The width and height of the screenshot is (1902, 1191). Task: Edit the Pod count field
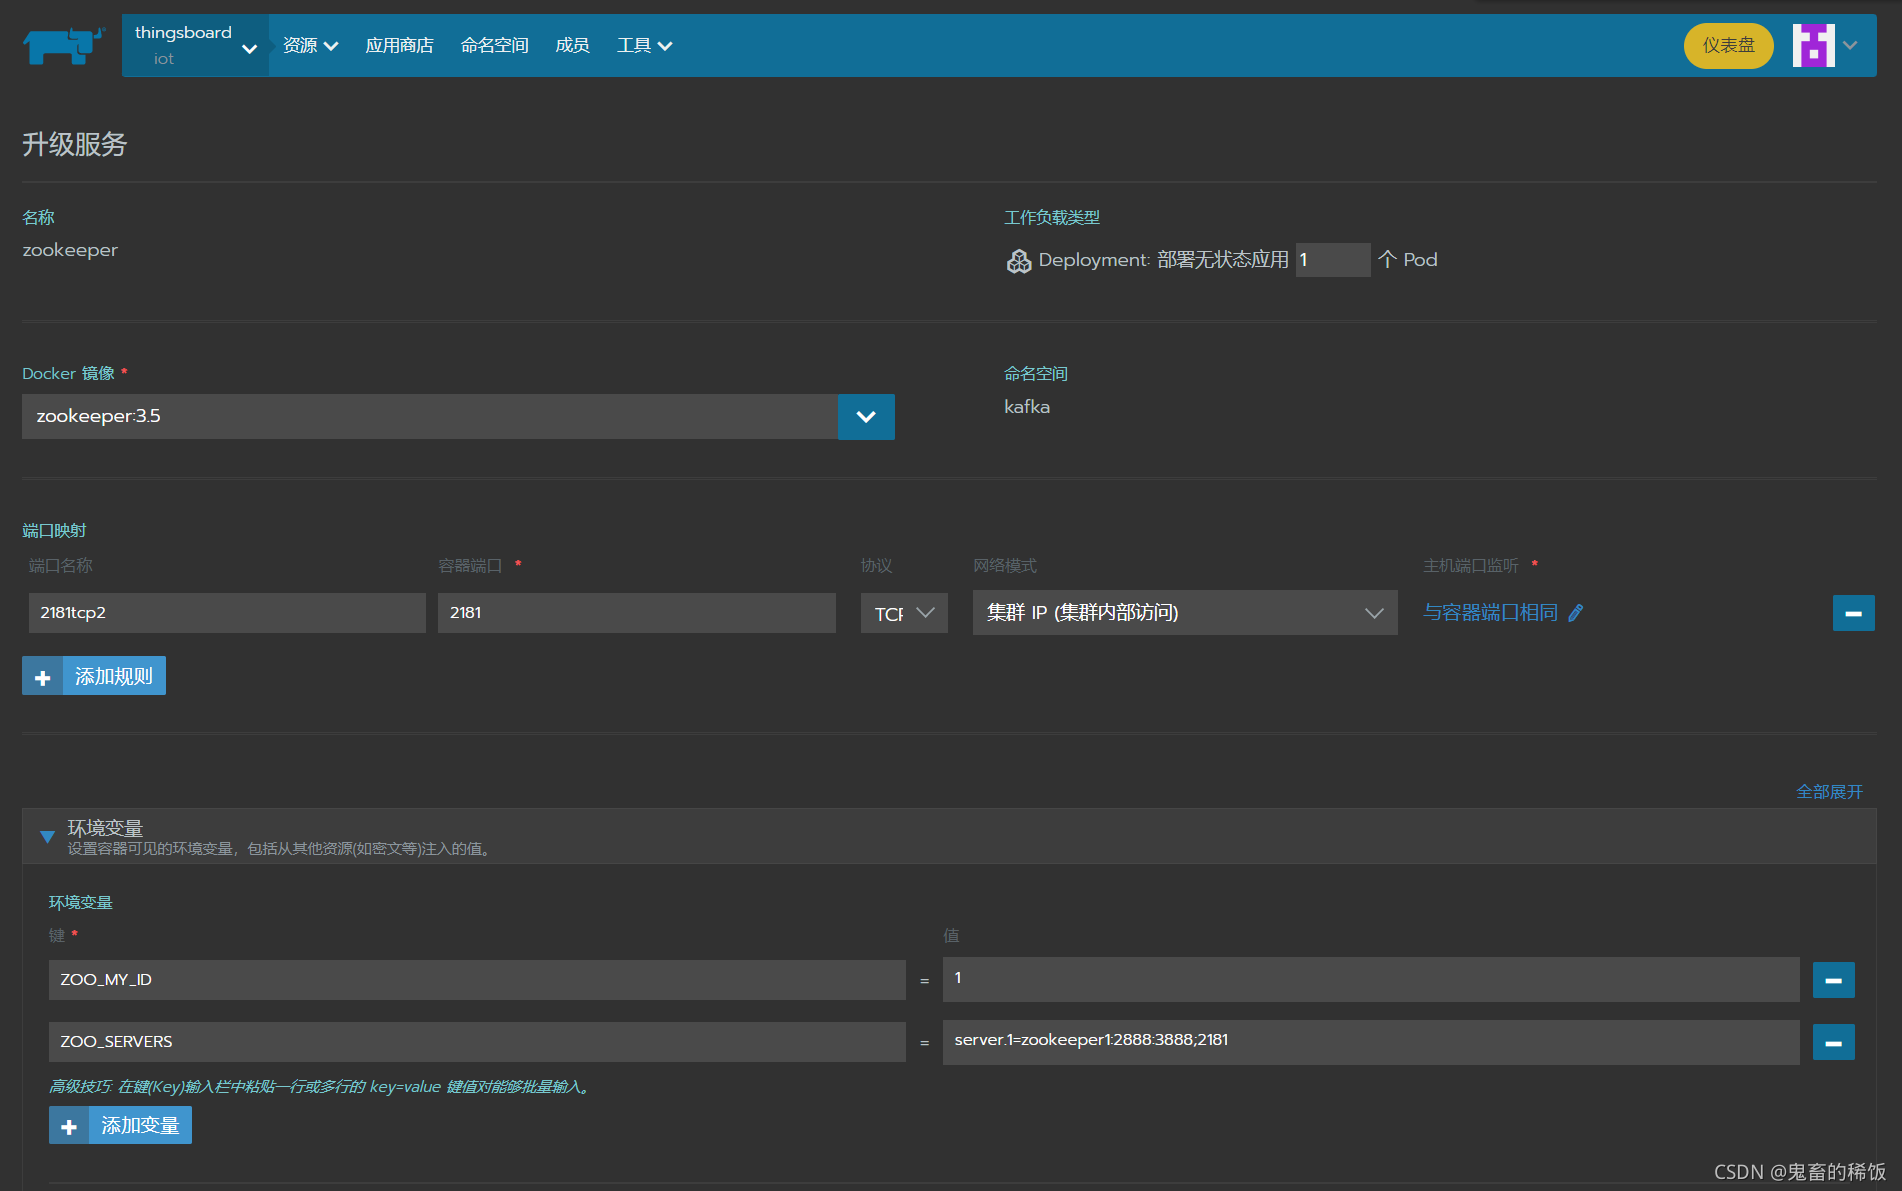pyautogui.click(x=1332, y=260)
